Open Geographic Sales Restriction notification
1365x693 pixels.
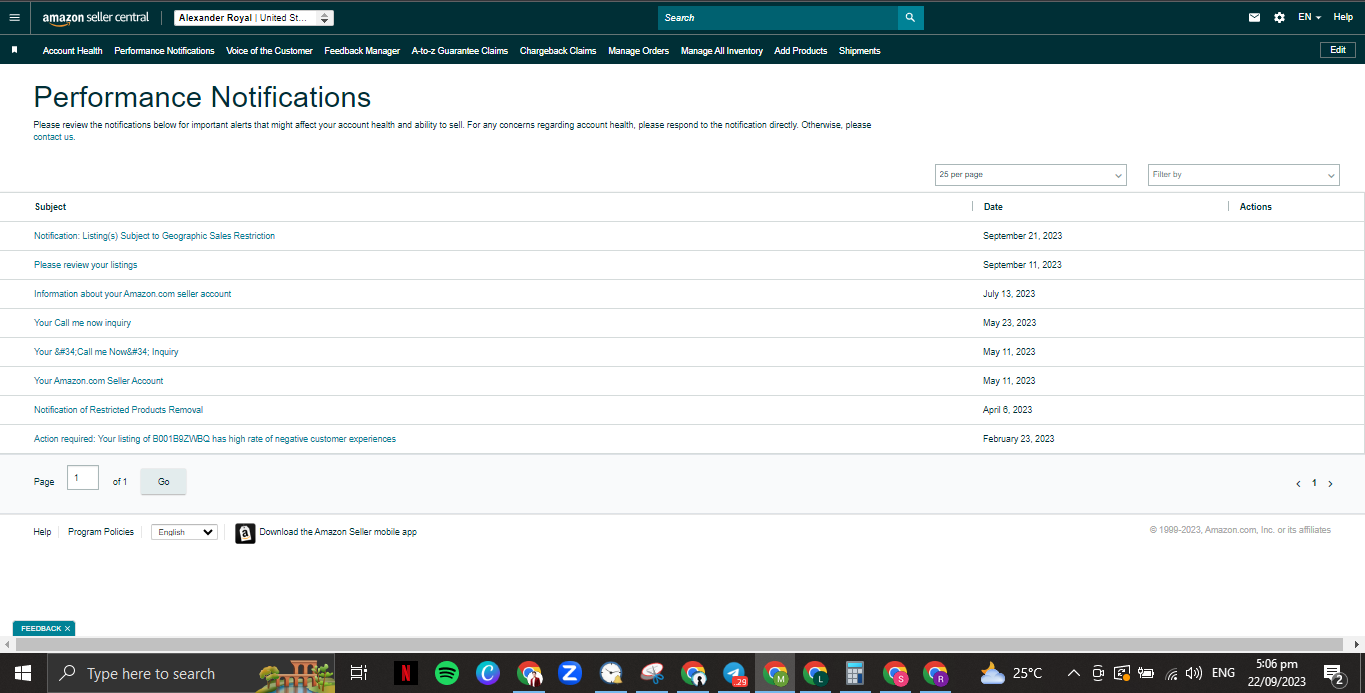click(x=154, y=236)
